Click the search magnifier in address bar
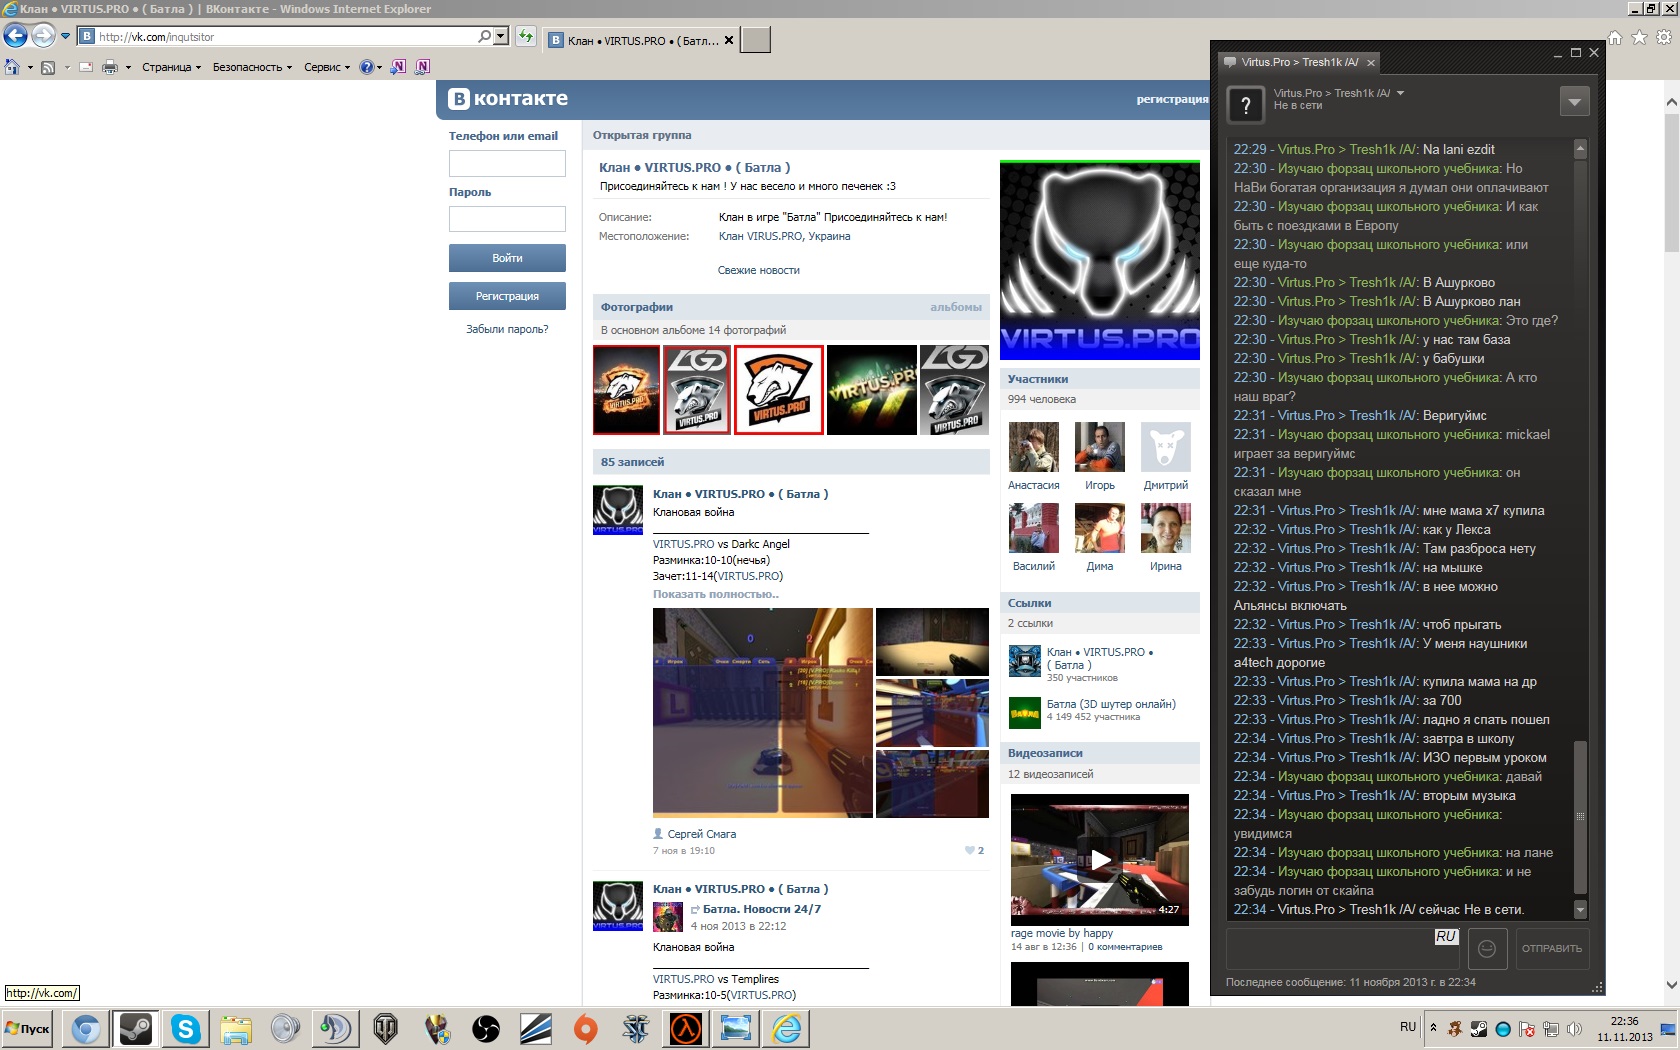The width and height of the screenshot is (1680, 1050). point(484,36)
